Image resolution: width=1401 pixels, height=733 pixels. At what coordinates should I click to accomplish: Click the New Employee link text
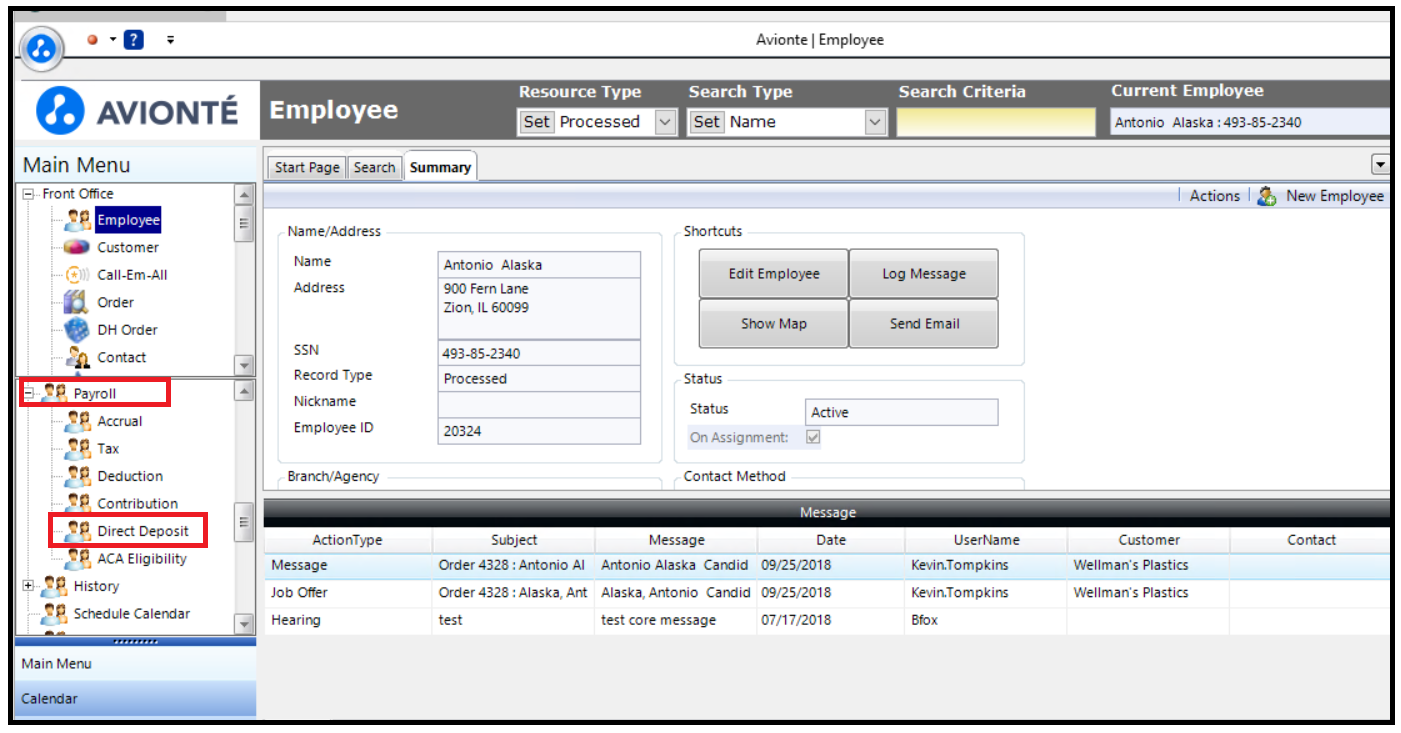tap(1335, 196)
